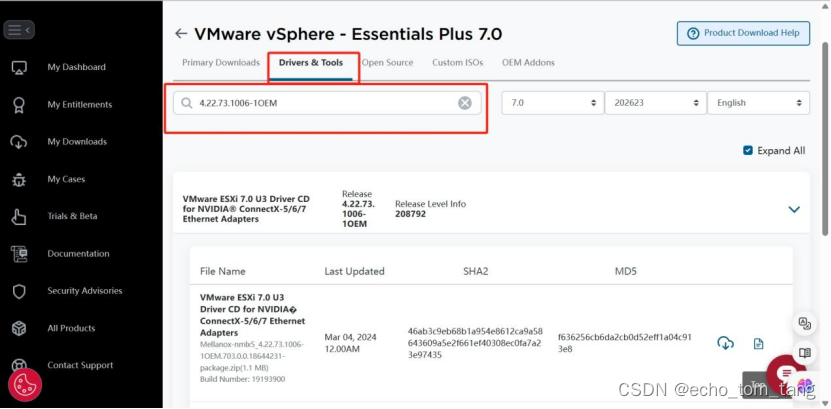The image size is (831, 409).
Task: Open Security Advisories
Action: click(85, 291)
